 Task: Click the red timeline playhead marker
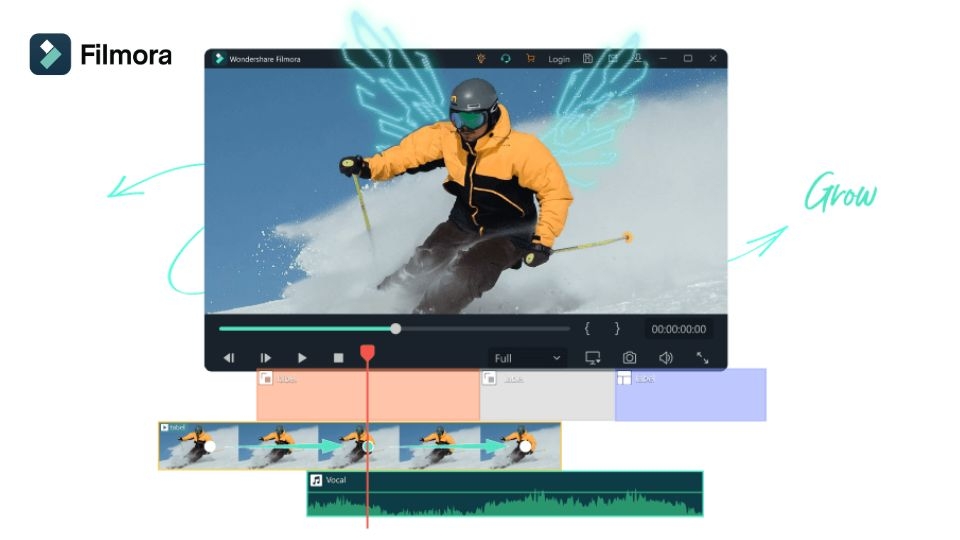[367, 353]
